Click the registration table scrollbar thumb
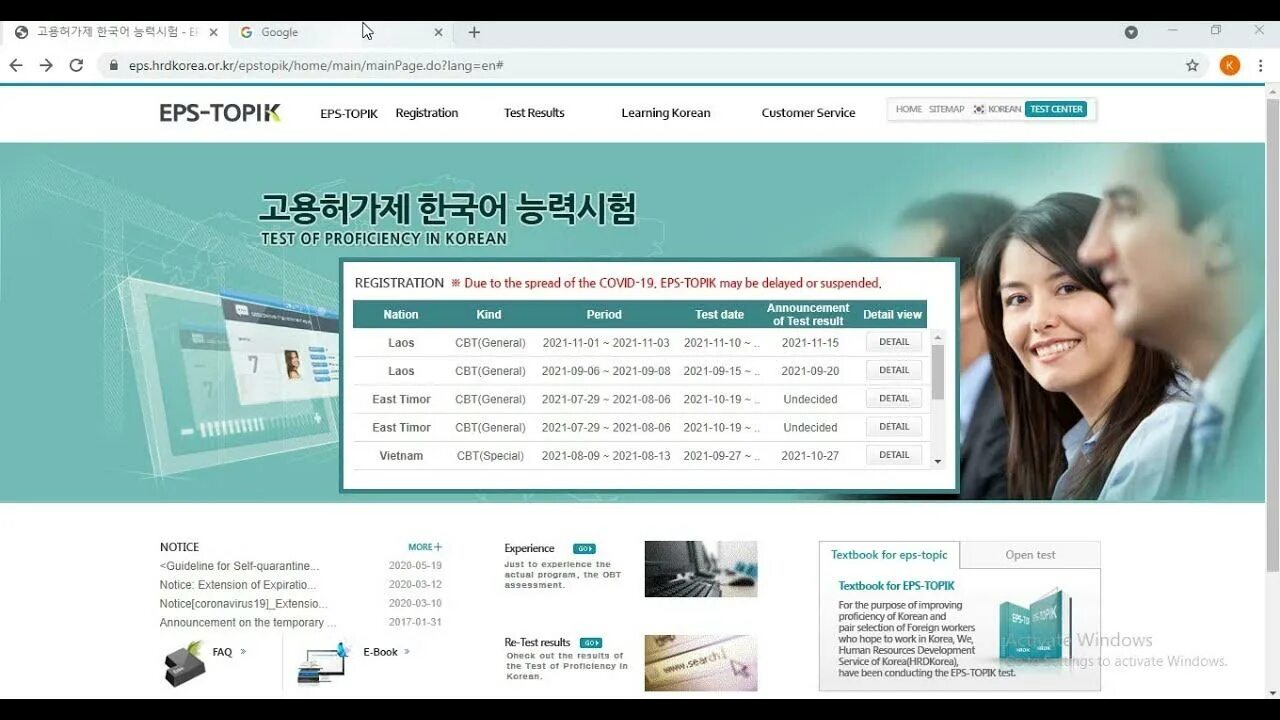The width and height of the screenshot is (1280, 720). tap(938, 372)
